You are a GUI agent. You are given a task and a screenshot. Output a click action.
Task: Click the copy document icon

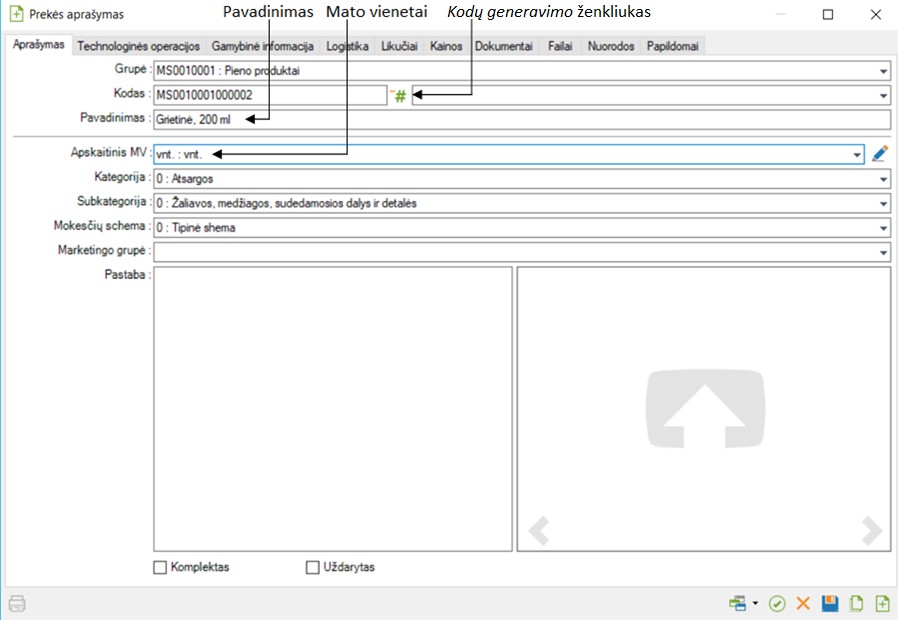coord(856,604)
